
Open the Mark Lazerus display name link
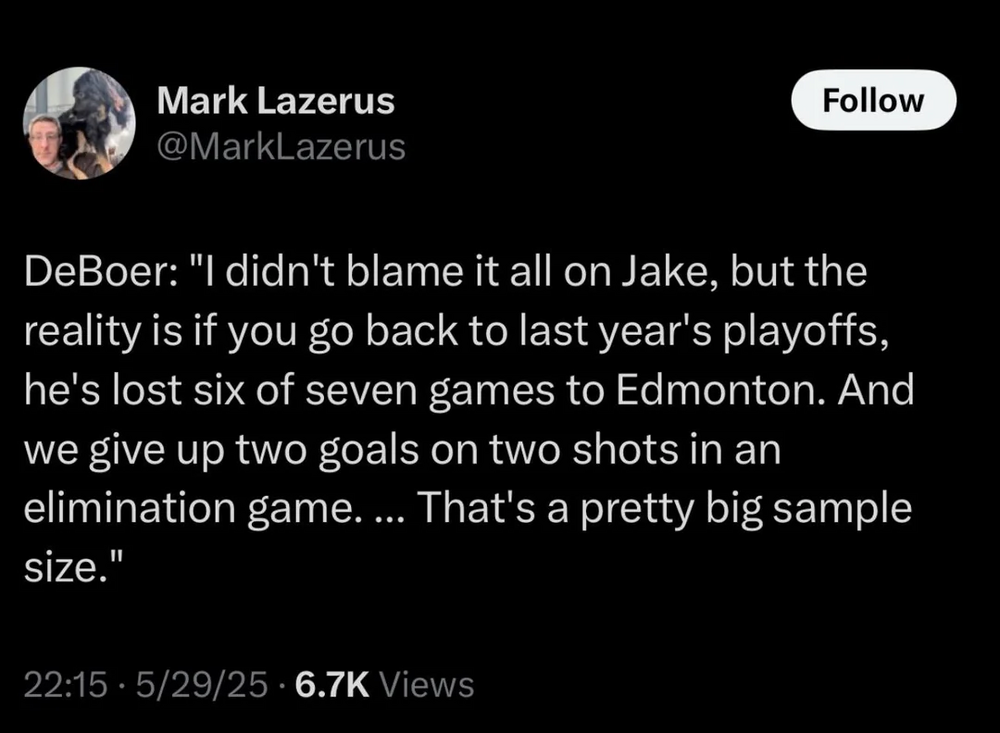[276, 101]
